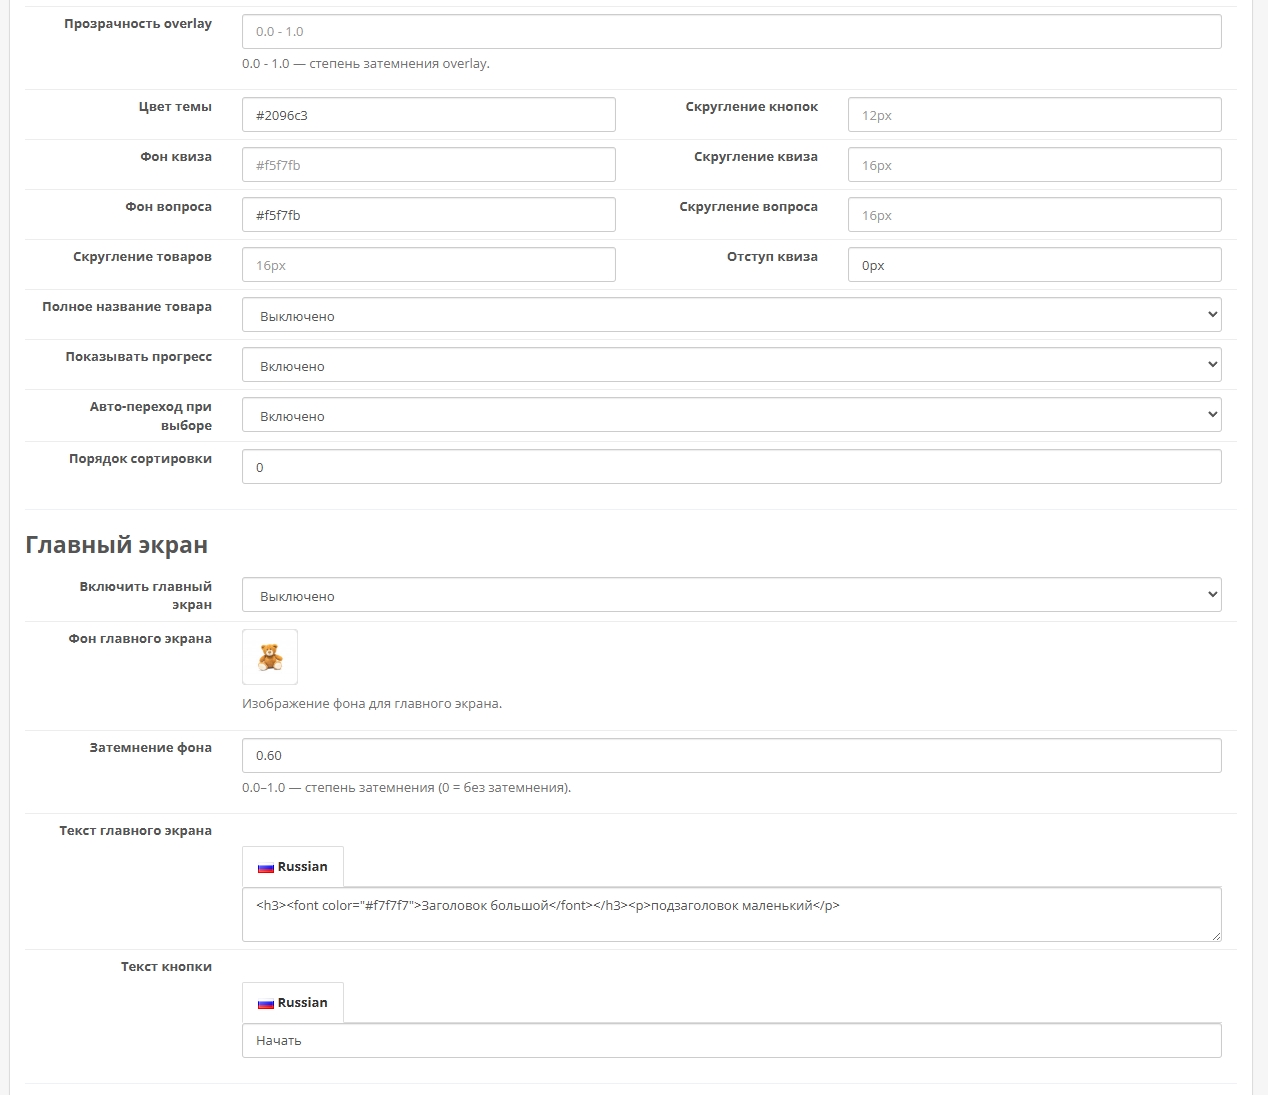The image size is (1268, 1095).
Task: Click the 'Скругление кнопок' input field
Action: tap(1034, 115)
